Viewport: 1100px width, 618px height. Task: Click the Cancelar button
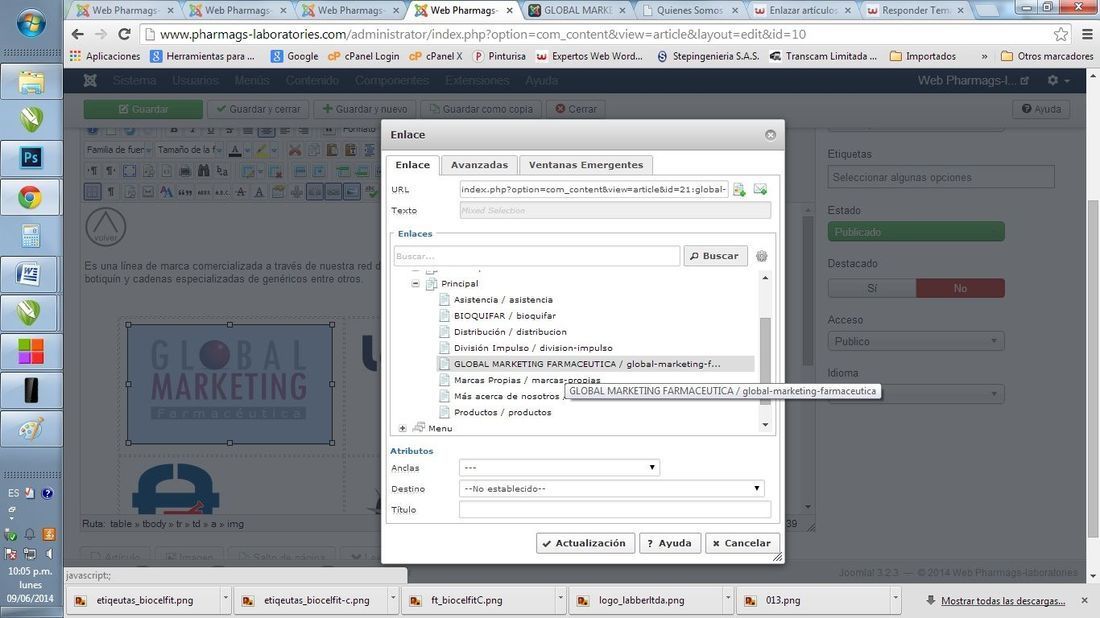742,543
